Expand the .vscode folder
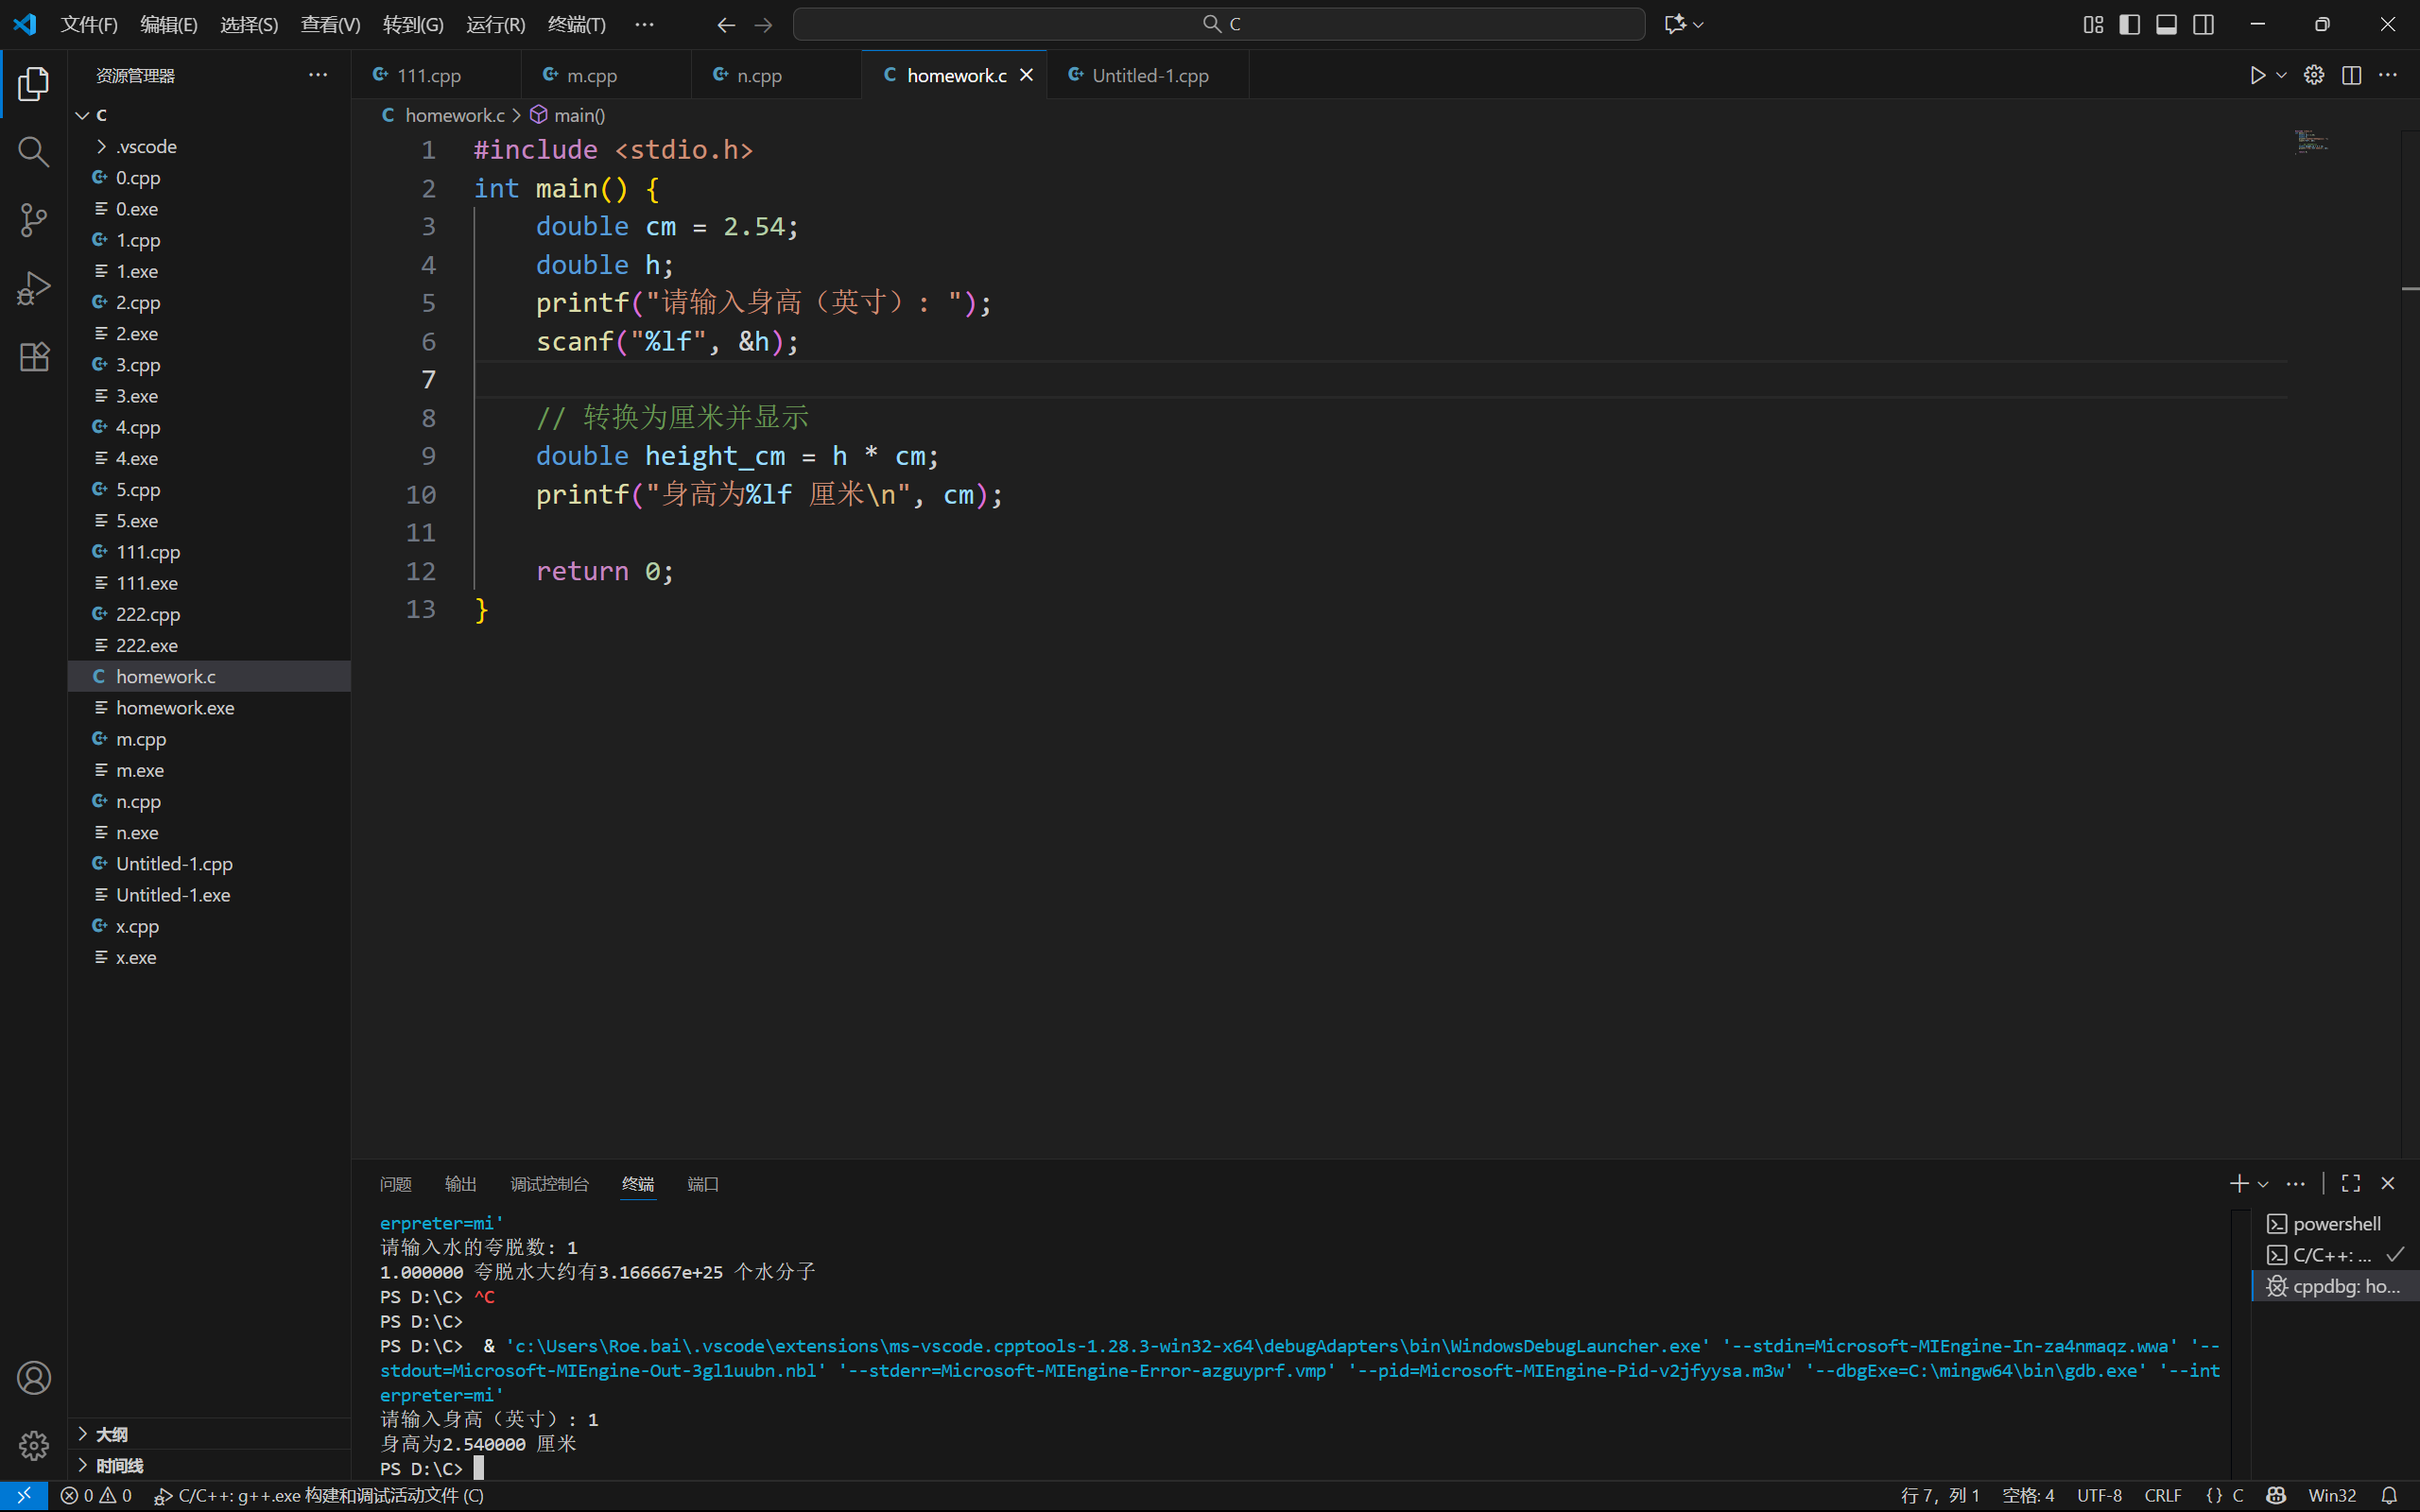This screenshot has height=1512, width=2420. 146,146
